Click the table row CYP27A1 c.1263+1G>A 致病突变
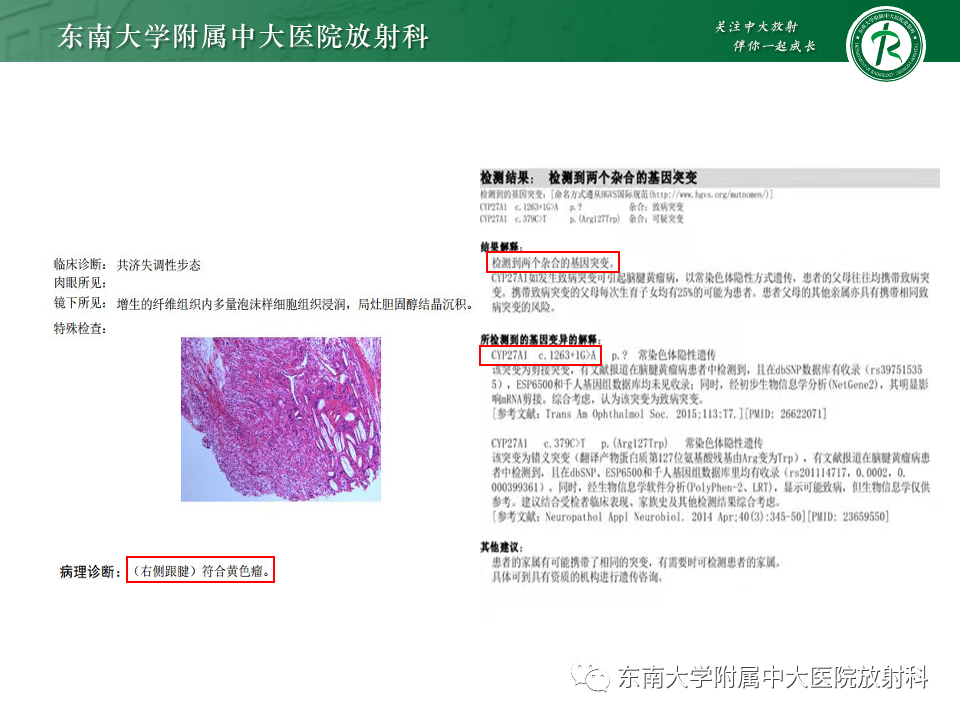 [582, 207]
